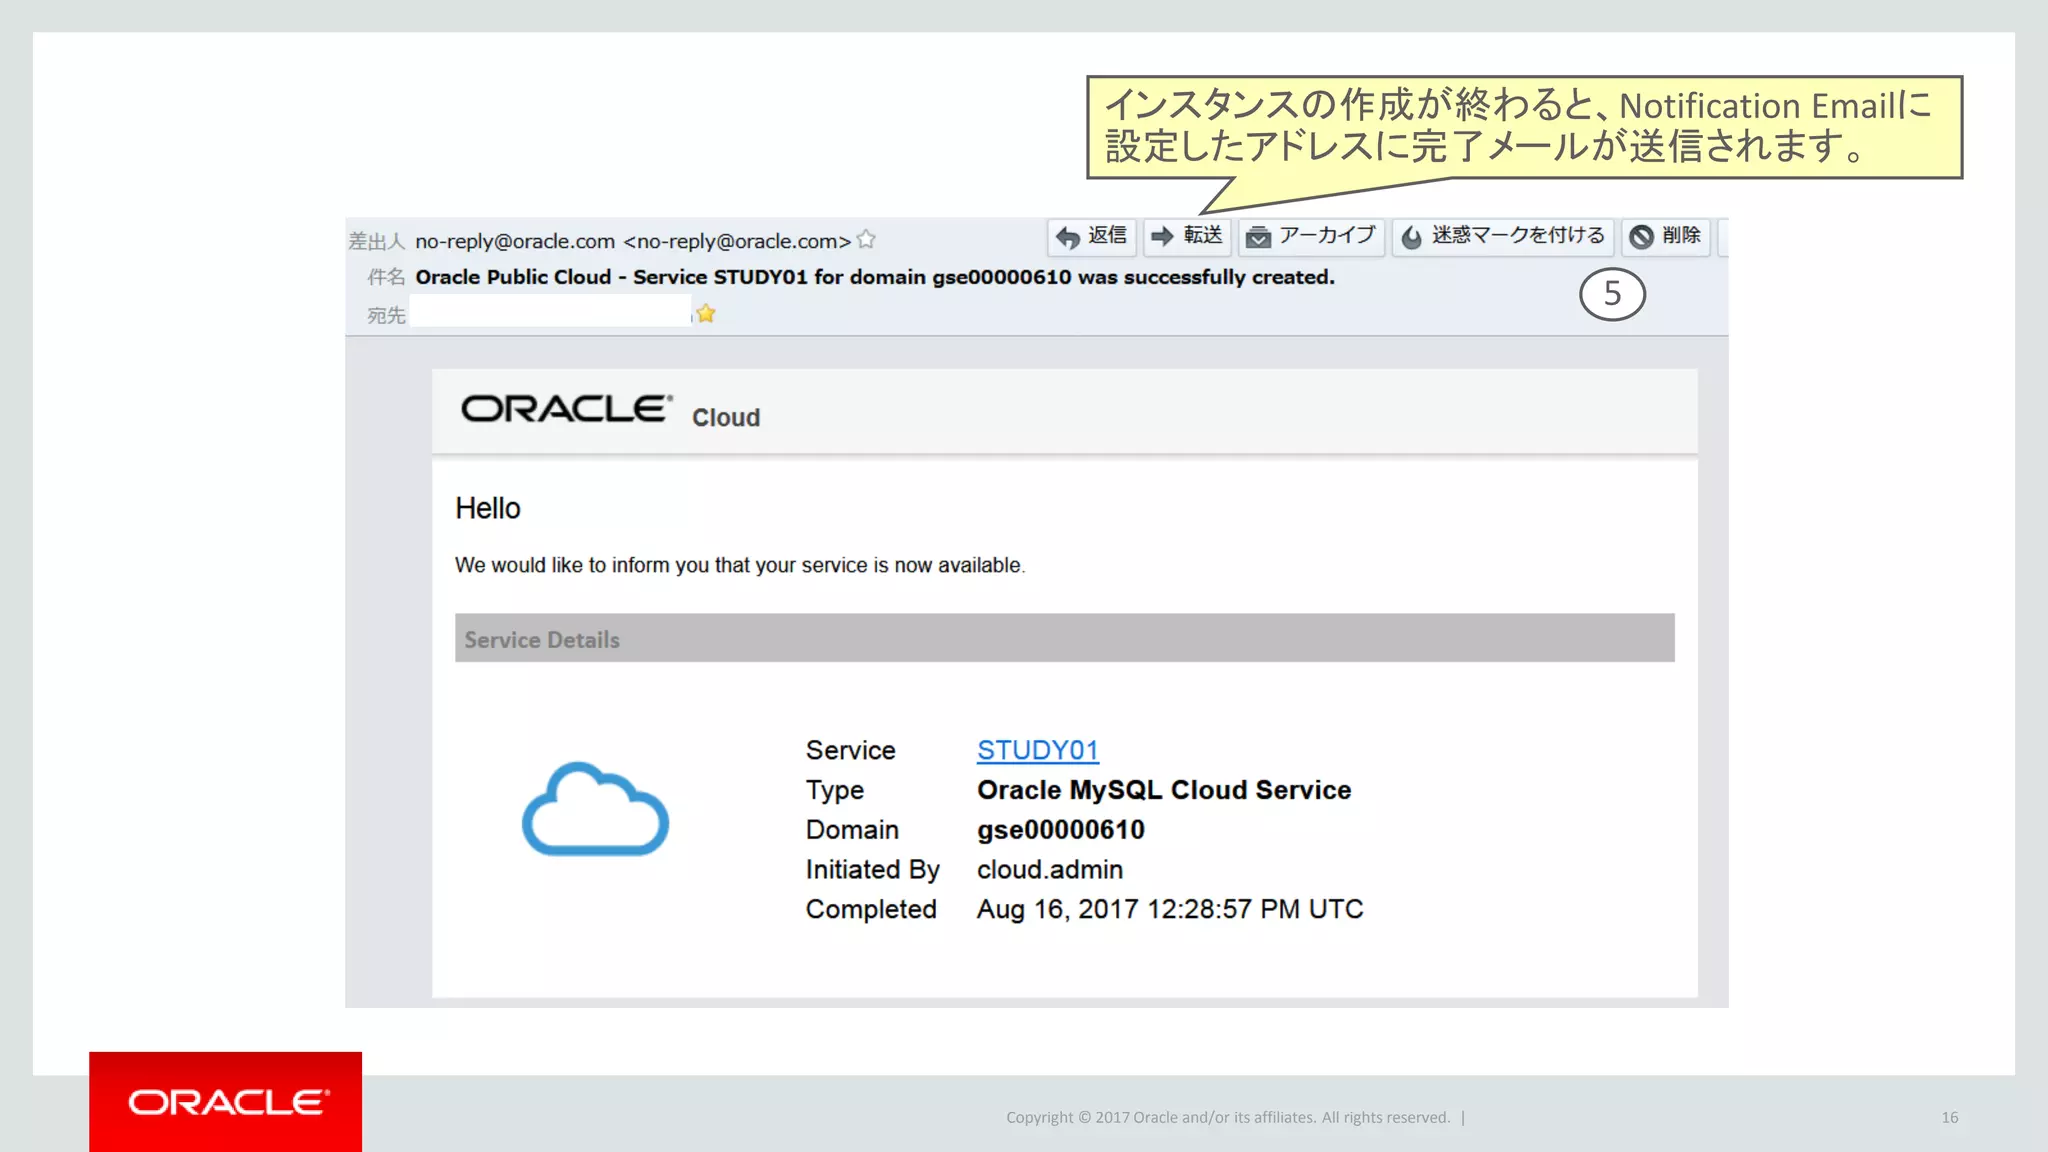The image size is (2048, 1152).
Task: Click the domain value gse00000610
Action: click(1060, 830)
